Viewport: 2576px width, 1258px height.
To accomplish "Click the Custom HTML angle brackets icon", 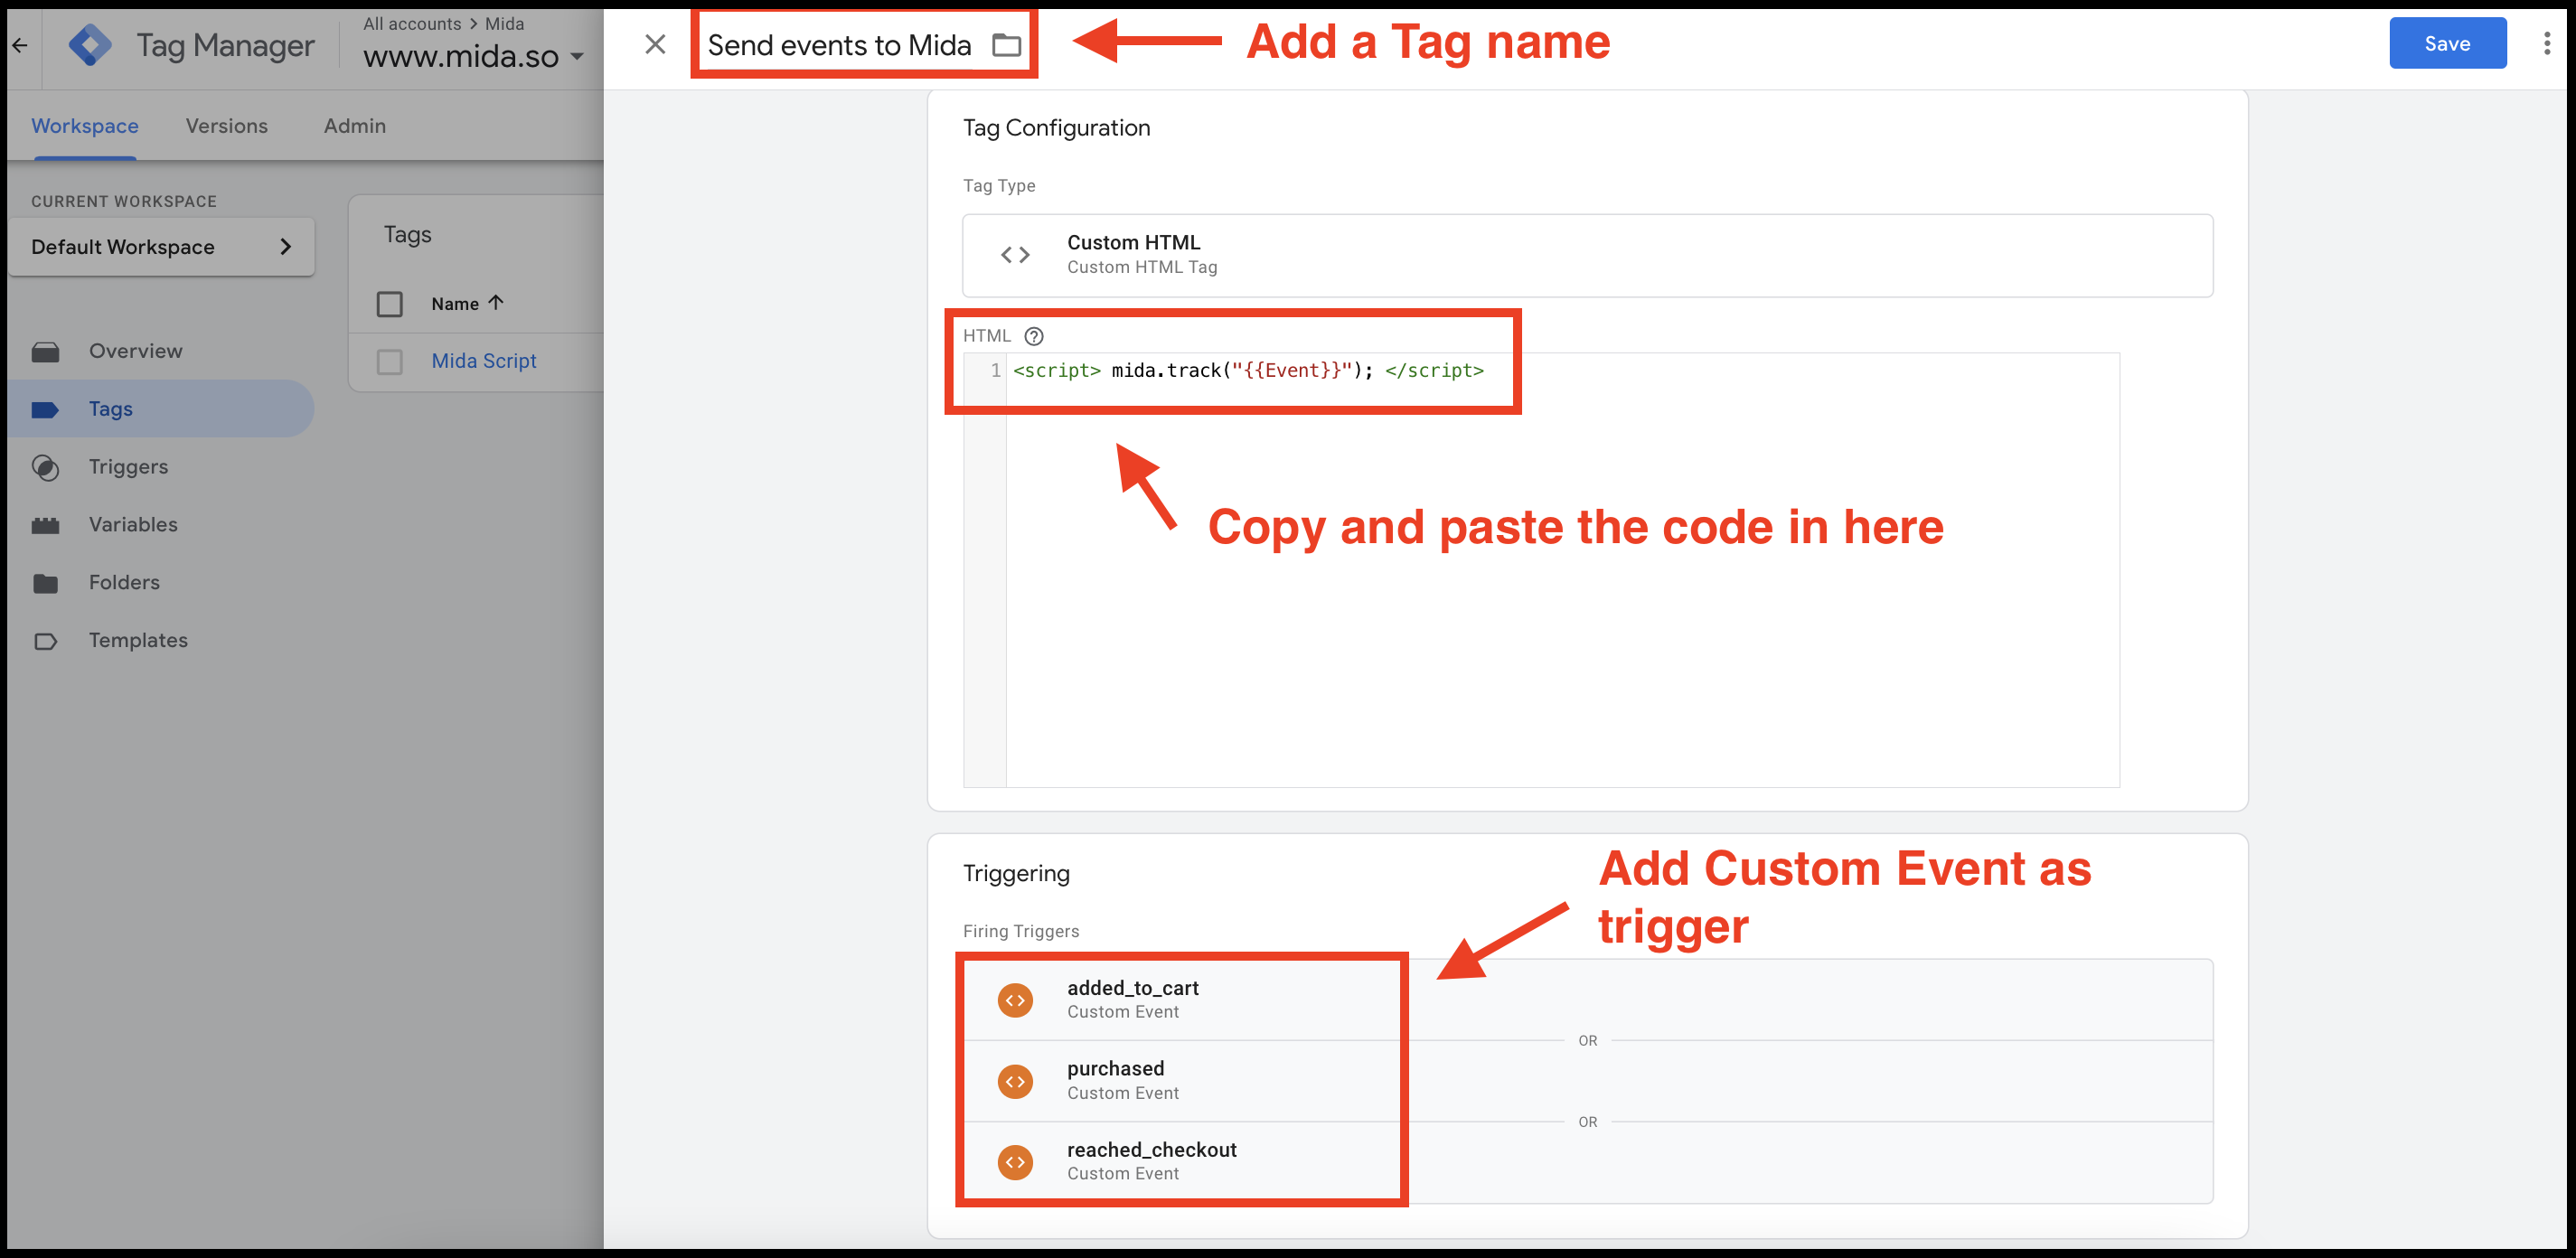I will (1015, 255).
